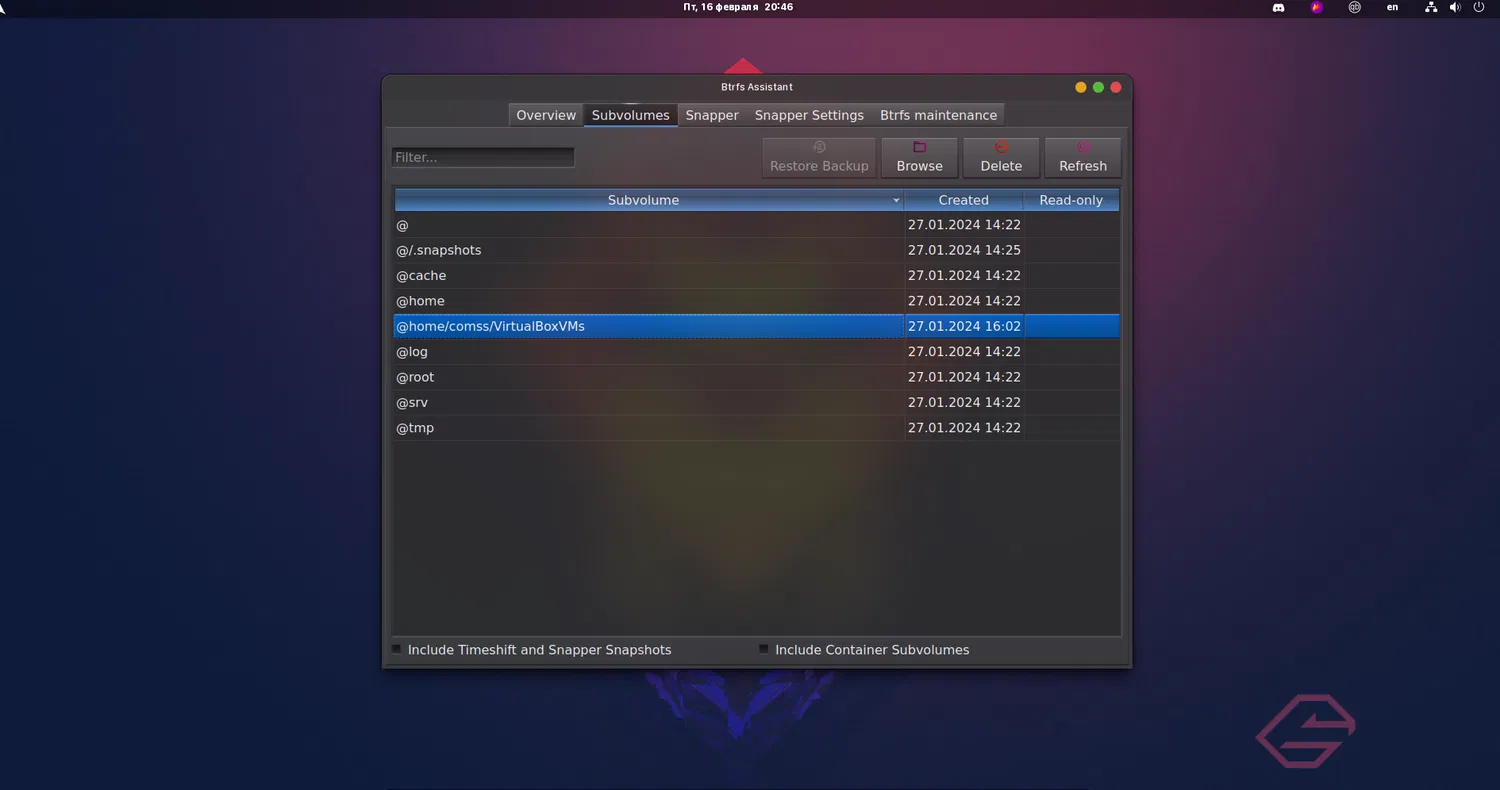Select the '@' subvolume row
1500x790 pixels.
coord(757,225)
